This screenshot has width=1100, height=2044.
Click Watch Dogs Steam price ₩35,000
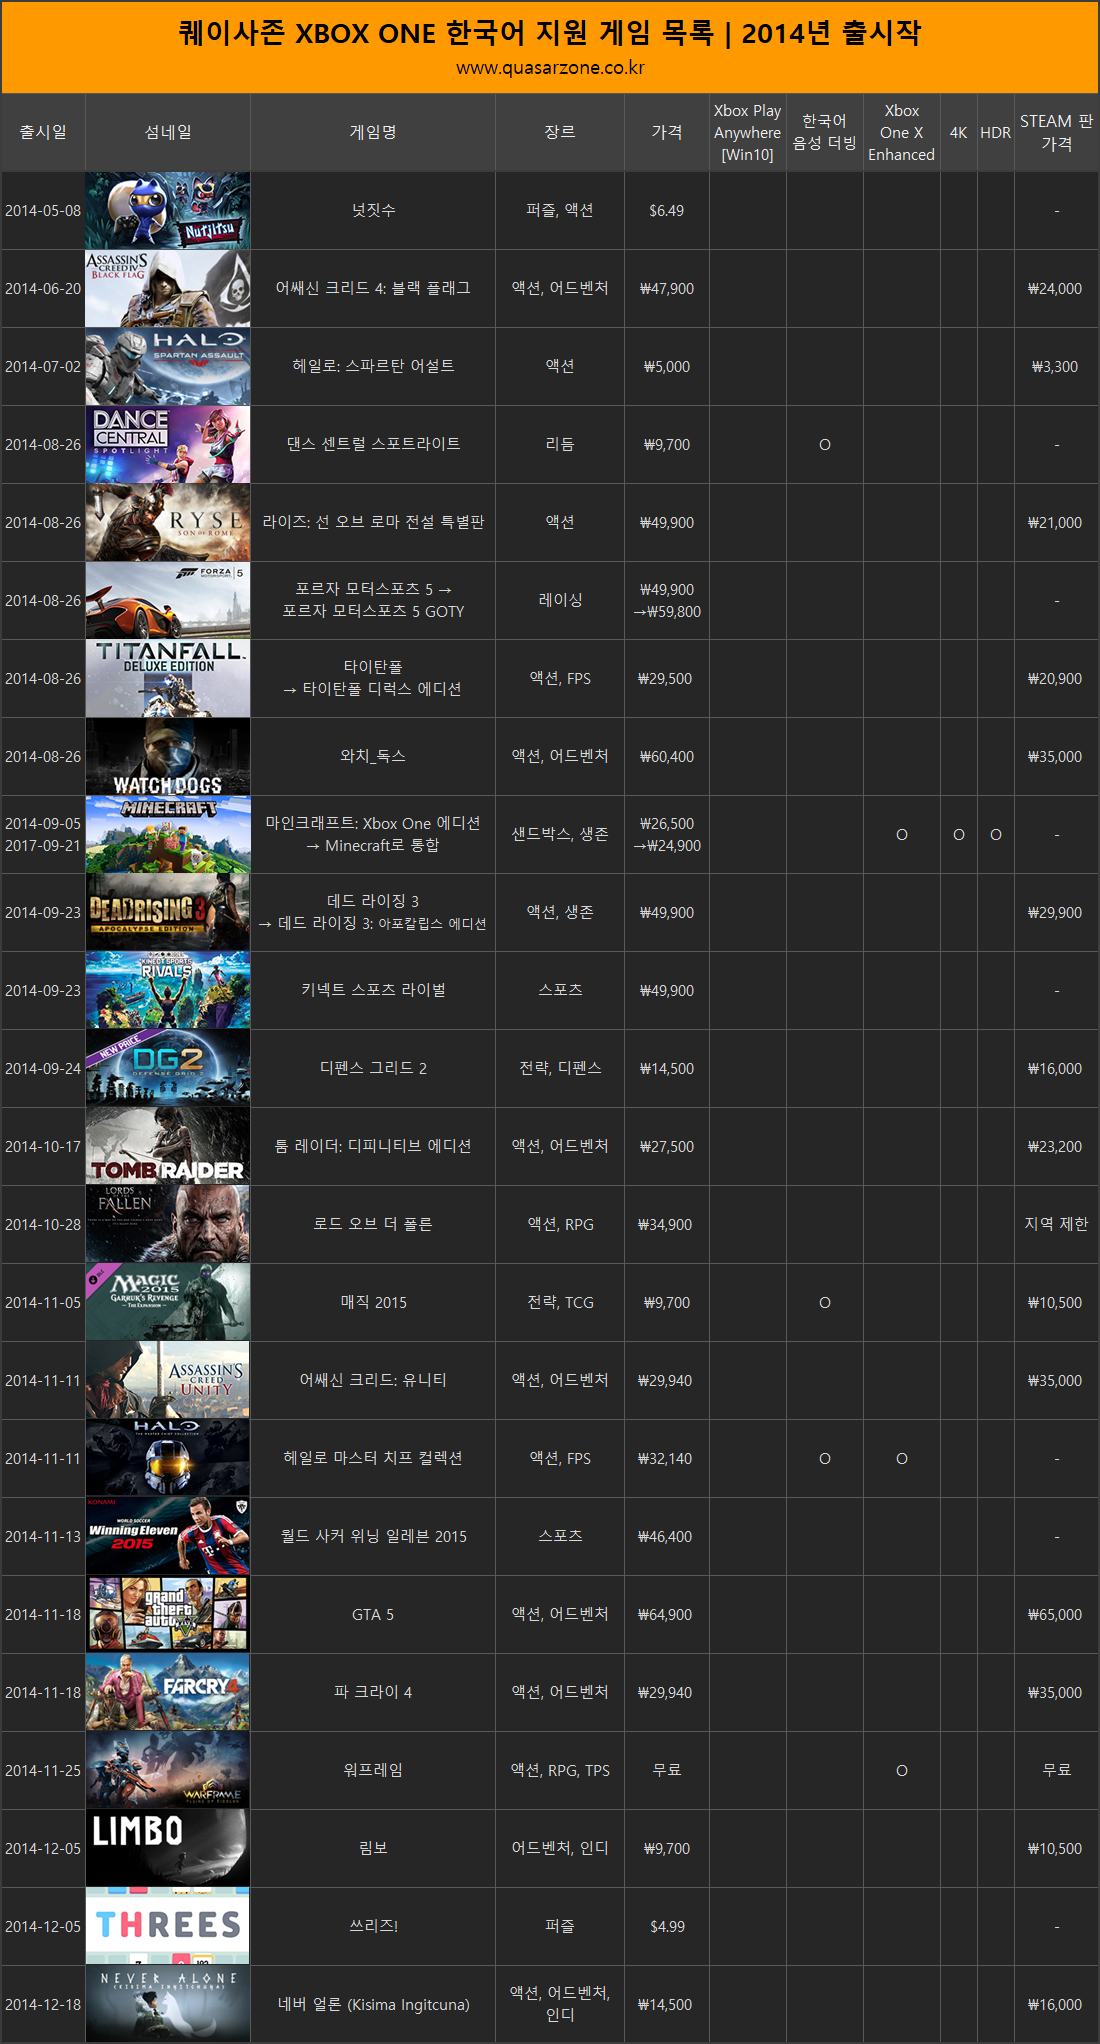click(1057, 757)
